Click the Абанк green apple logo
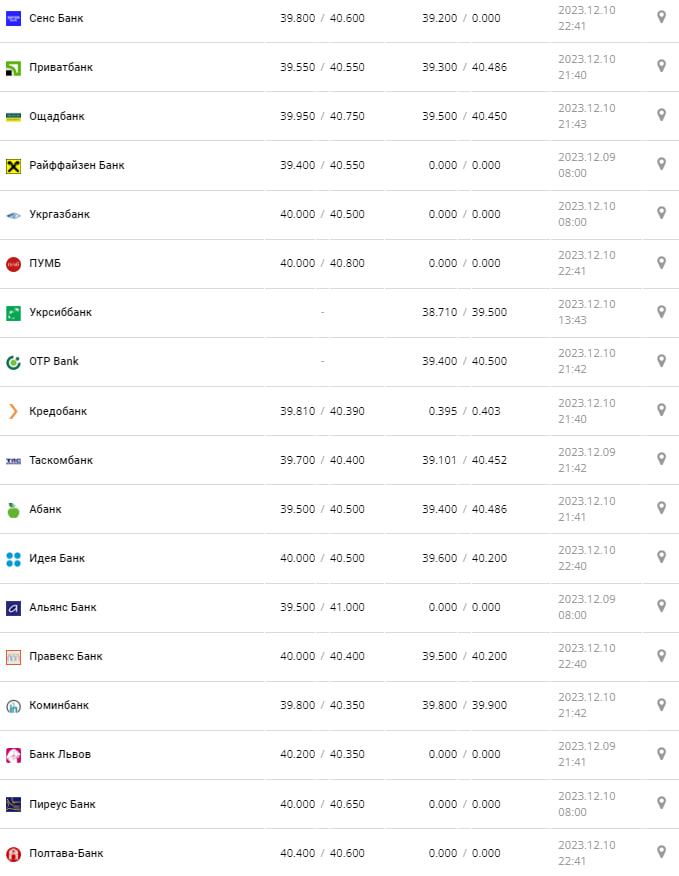Screen dimensions: 679x876 click(x=13, y=510)
